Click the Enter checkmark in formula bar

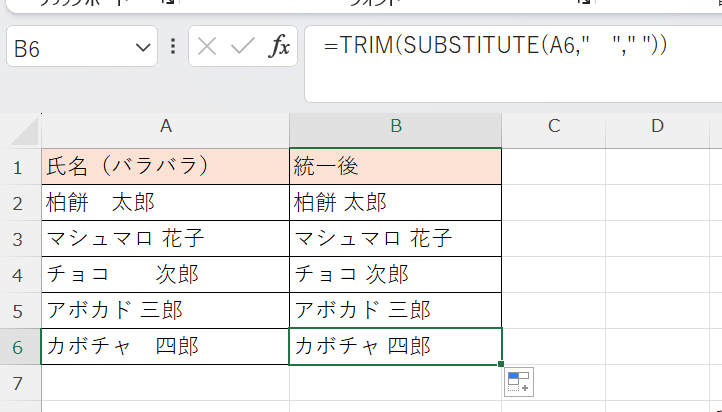click(243, 46)
